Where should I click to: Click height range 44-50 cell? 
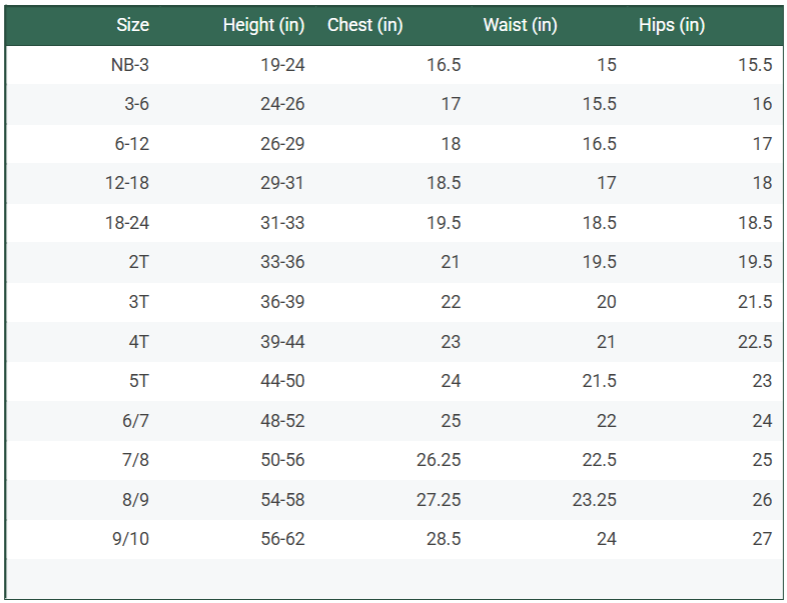coord(282,381)
